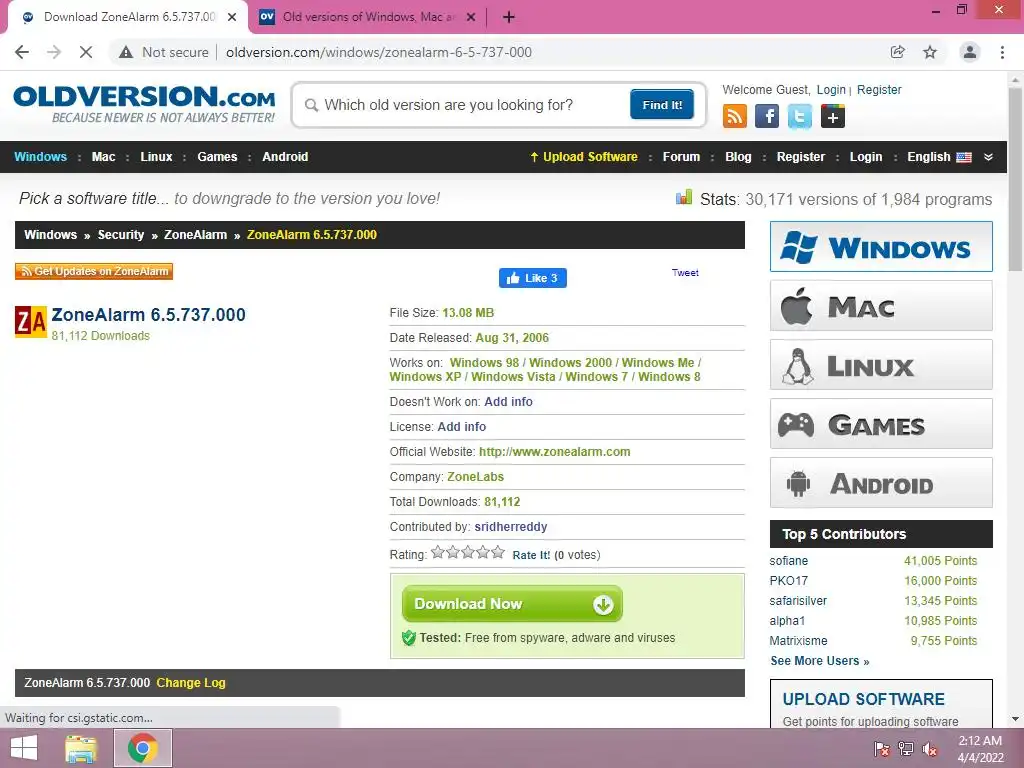Click the plus share icon

[833, 117]
